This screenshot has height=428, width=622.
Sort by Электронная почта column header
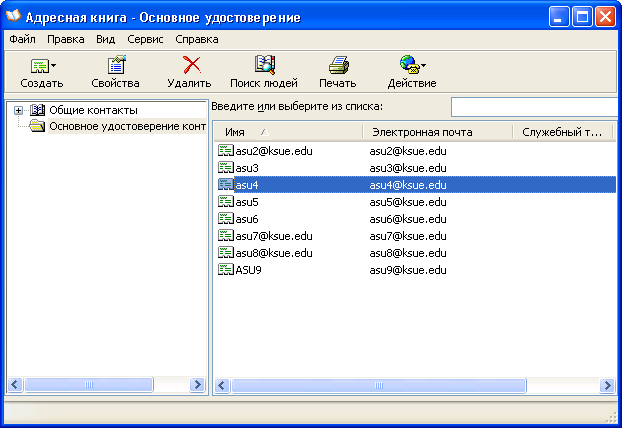pyautogui.click(x=438, y=132)
